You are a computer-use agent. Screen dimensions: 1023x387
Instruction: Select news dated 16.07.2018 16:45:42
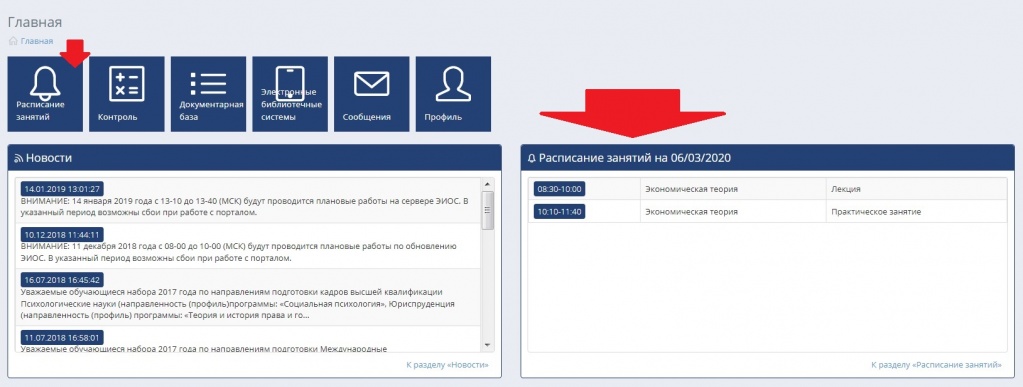(x=62, y=279)
